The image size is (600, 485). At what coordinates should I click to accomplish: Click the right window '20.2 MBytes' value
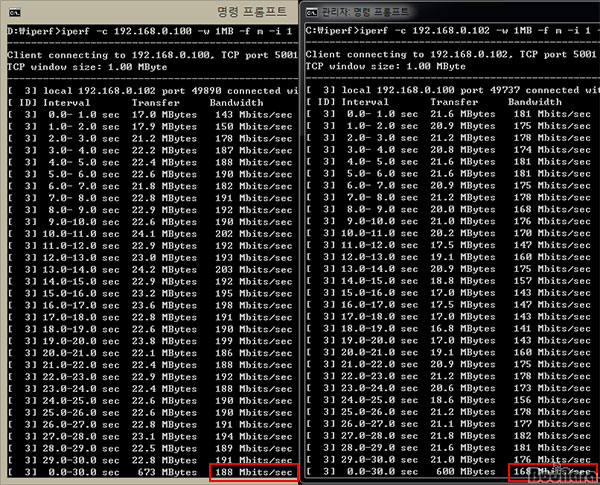pyautogui.click(x=463, y=233)
